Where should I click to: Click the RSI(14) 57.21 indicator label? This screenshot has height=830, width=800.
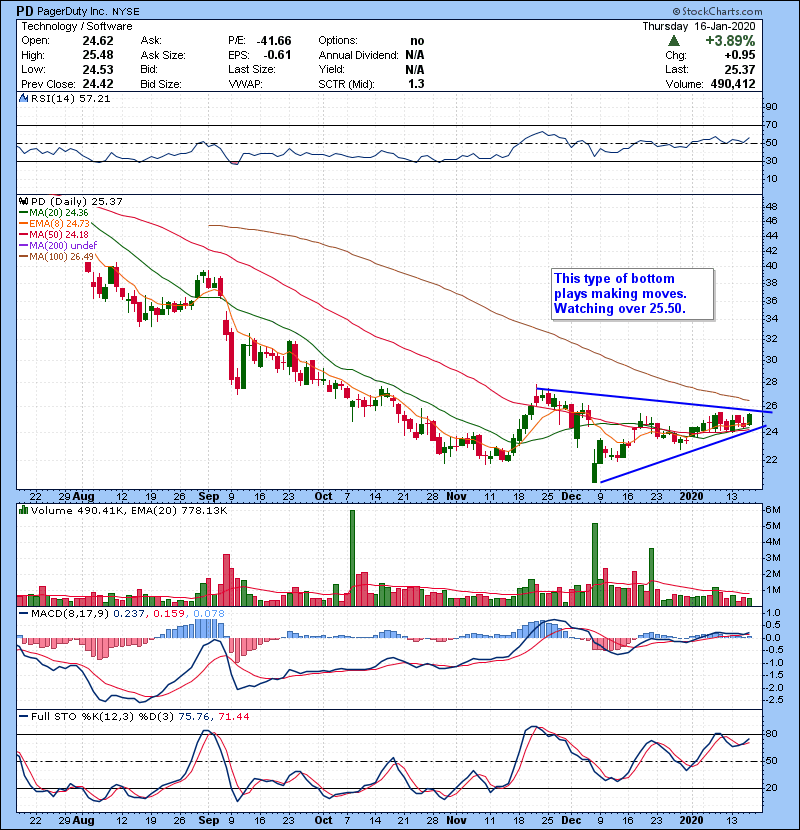[70, 98]
